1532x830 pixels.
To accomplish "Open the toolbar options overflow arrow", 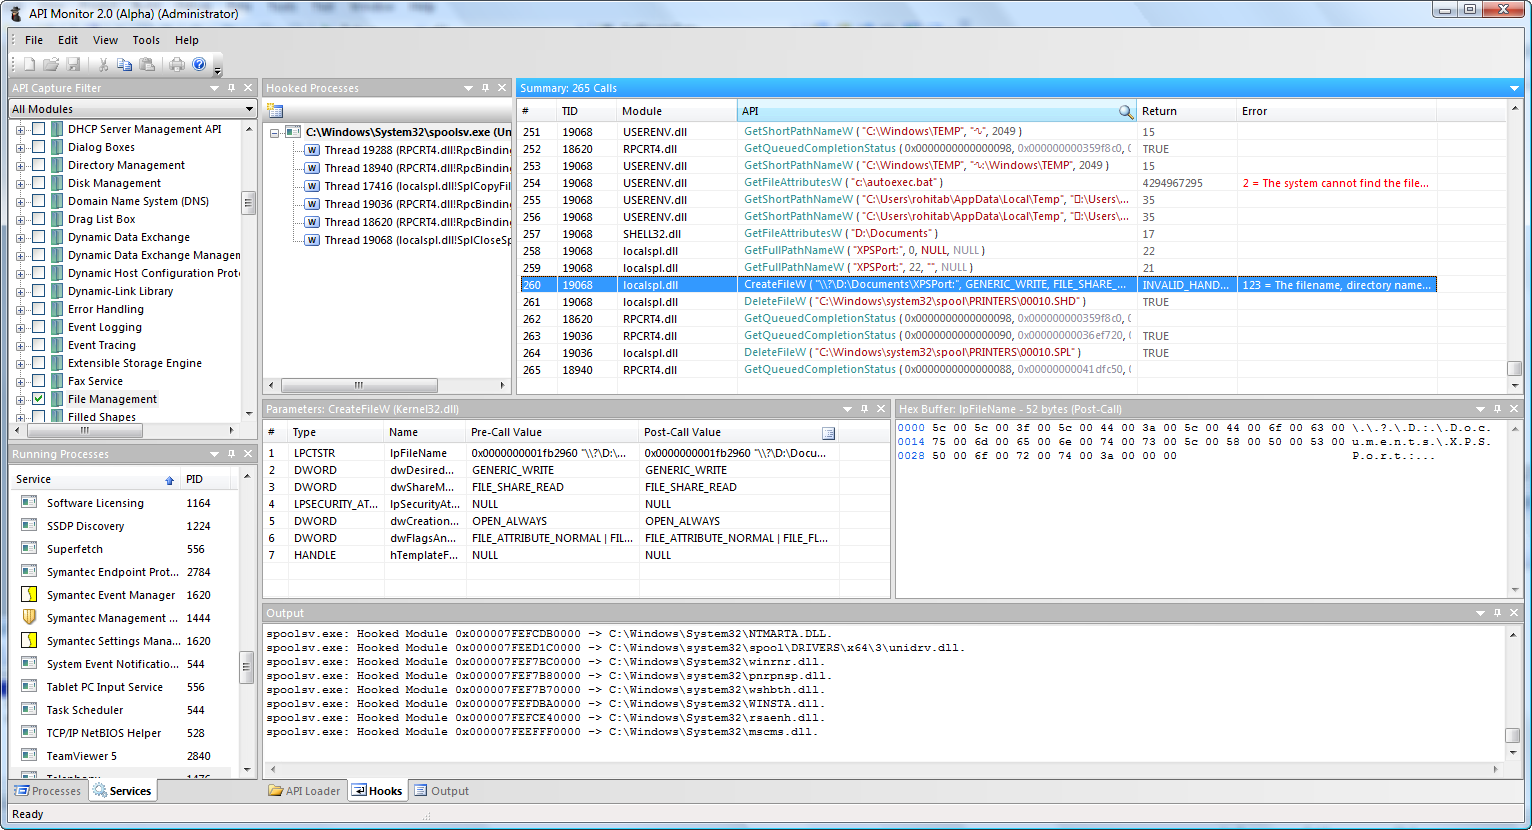I will tap(218, 70).
